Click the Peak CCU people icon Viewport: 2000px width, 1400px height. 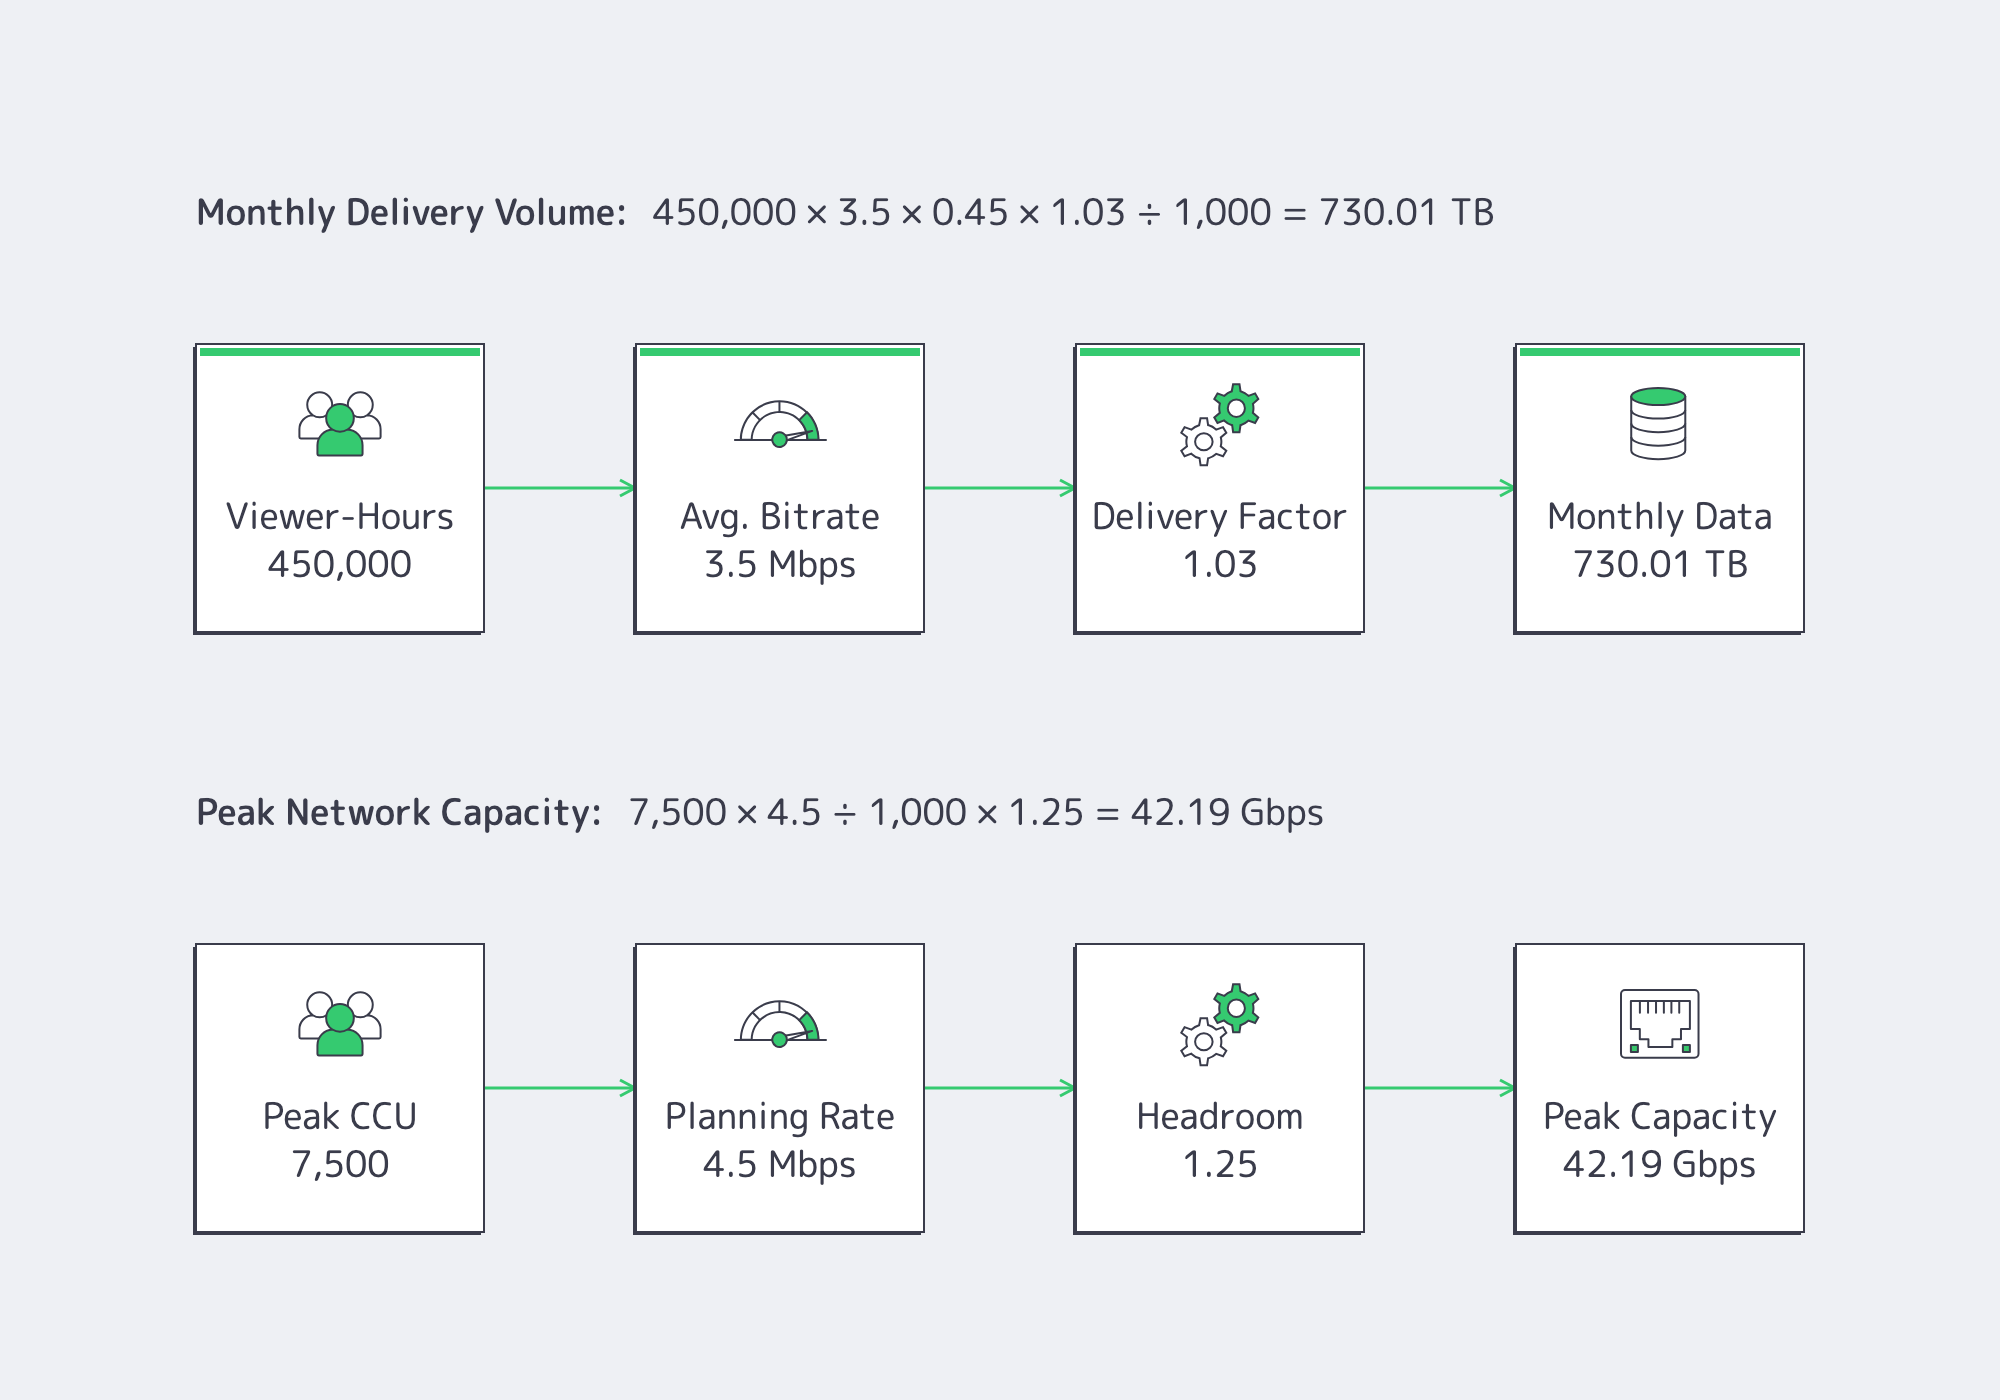point(340,1024)
